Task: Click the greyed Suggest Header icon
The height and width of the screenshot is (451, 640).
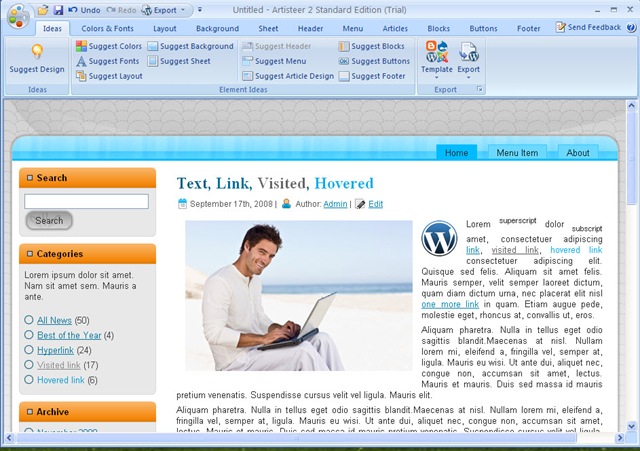Action: click(x=247, y=46)
